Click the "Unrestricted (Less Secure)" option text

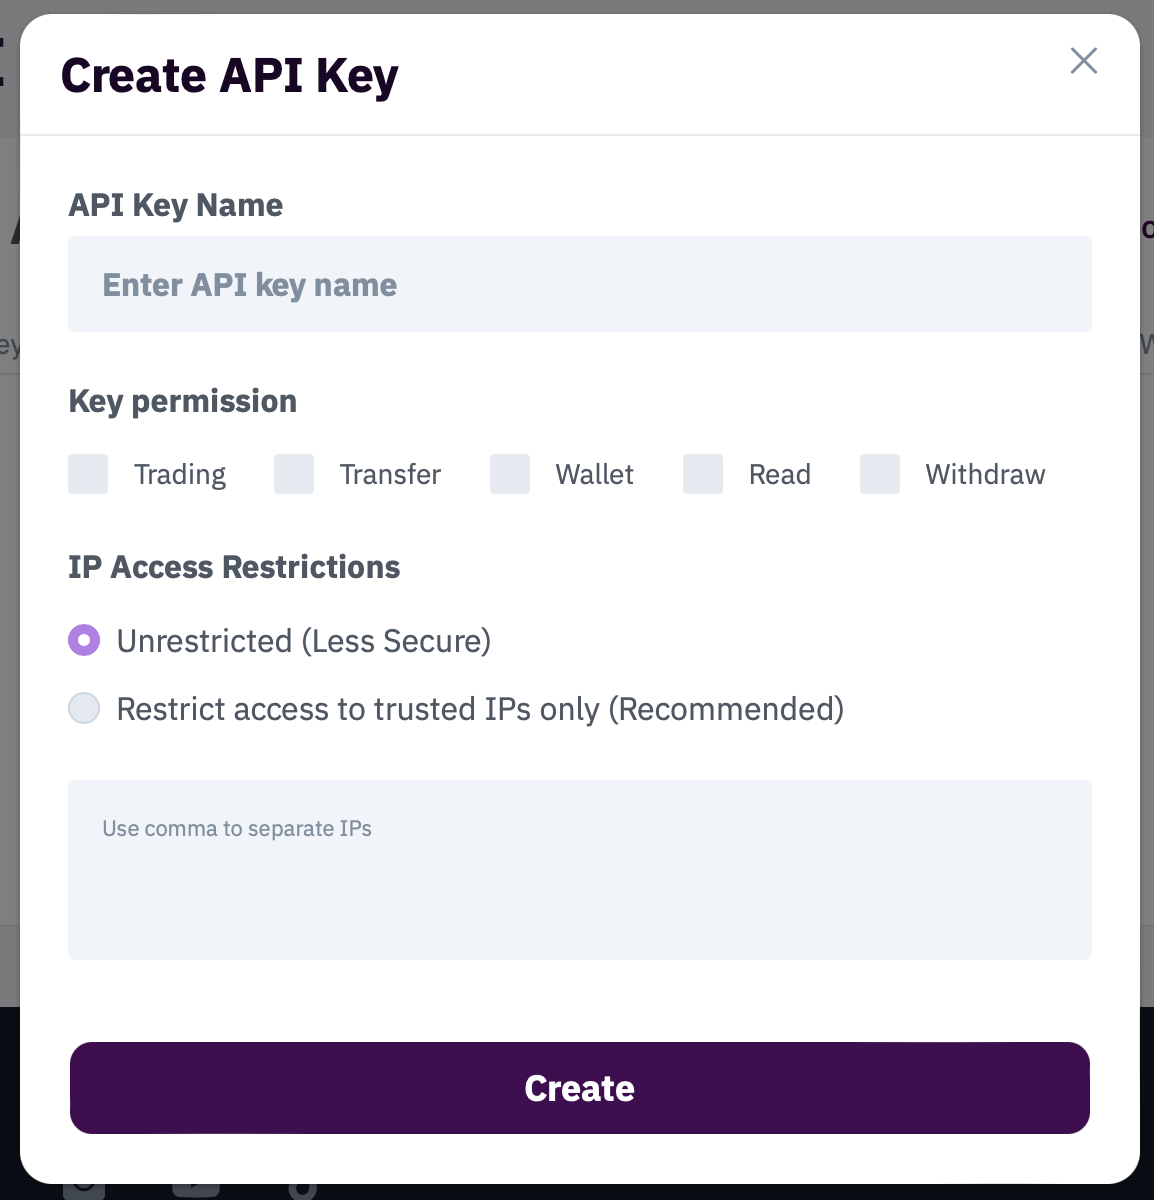click(x=304, y=641)
